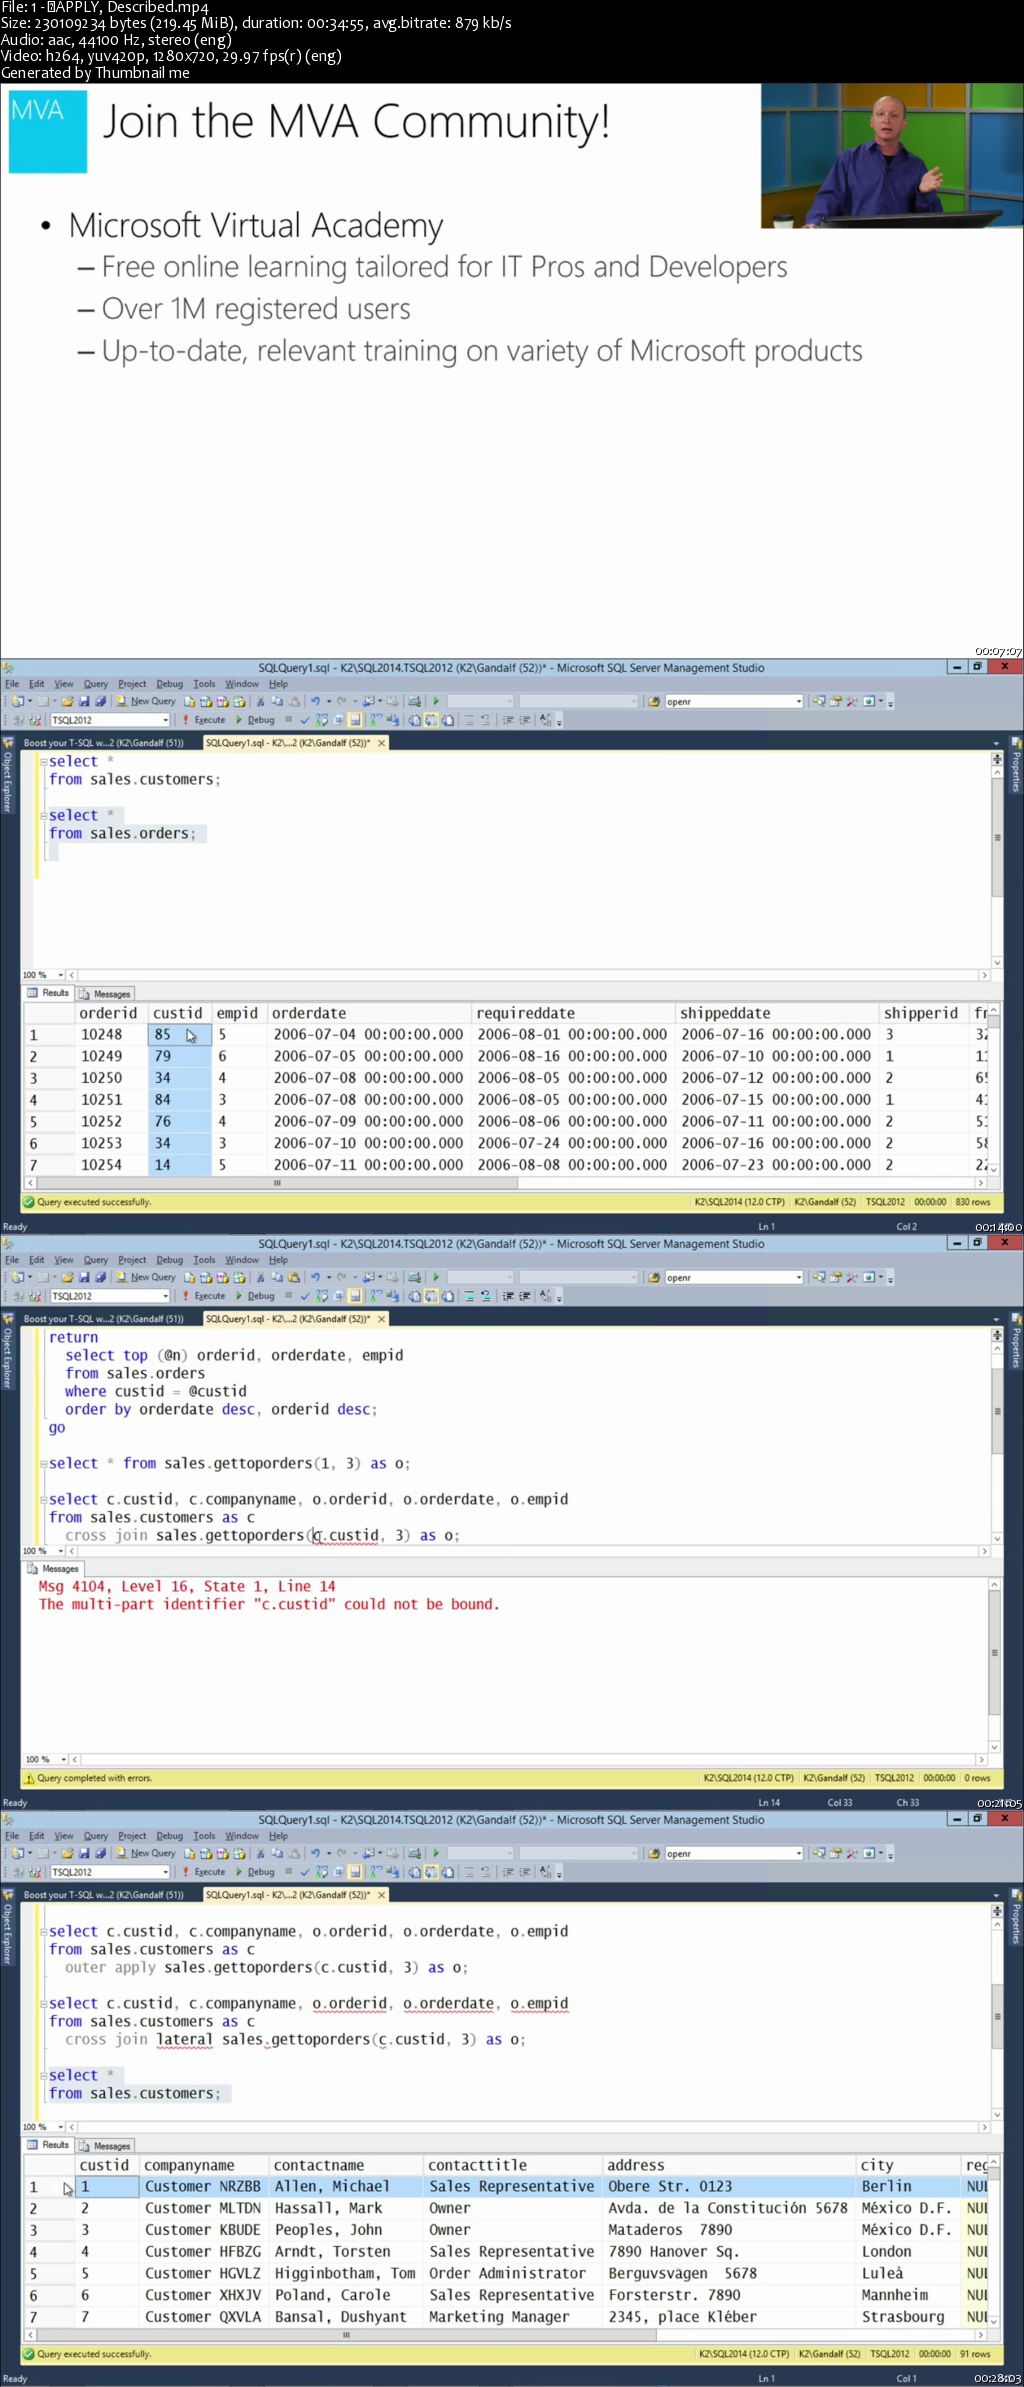1024x2387 pixels.
Task: Click the Messages tab above the Msg 4104 error
Action: tap(54, 1569)
